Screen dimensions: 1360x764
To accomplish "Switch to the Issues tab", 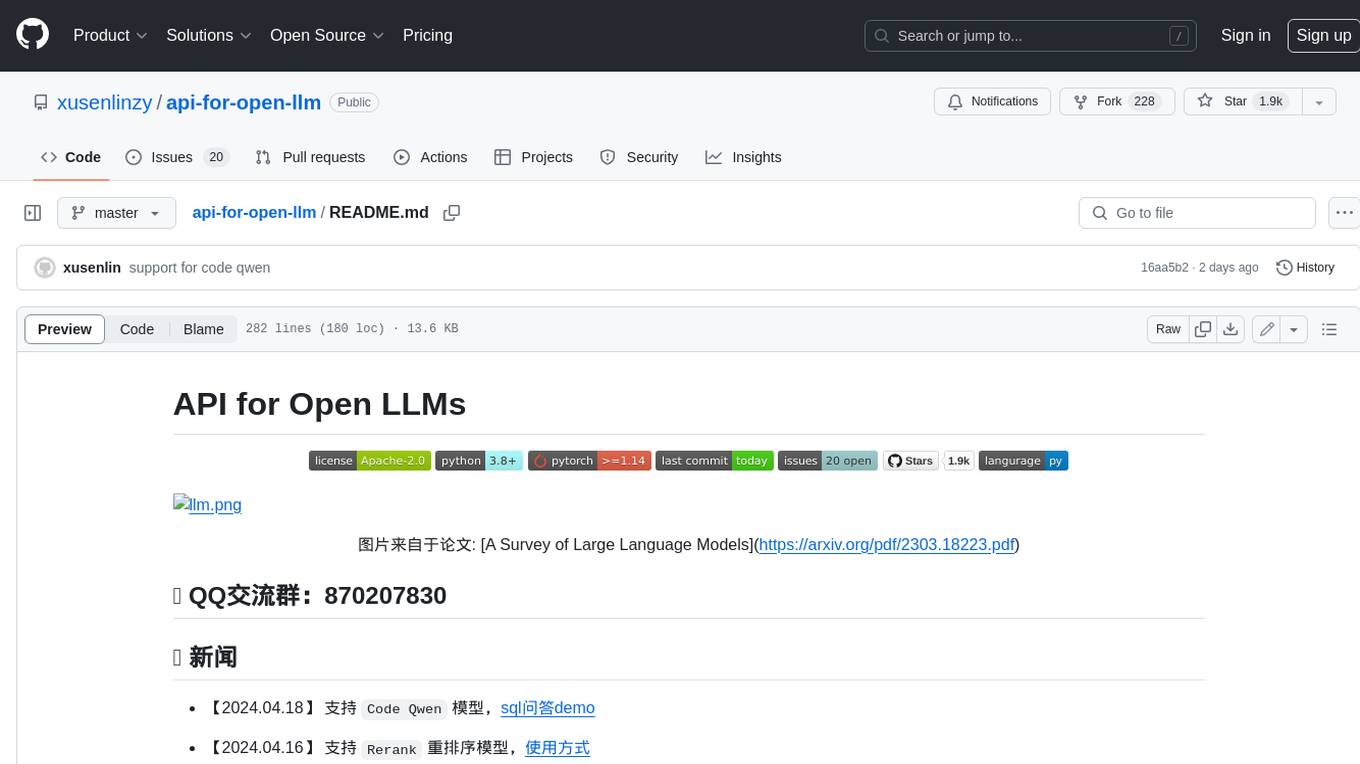I will coord(177,157).
